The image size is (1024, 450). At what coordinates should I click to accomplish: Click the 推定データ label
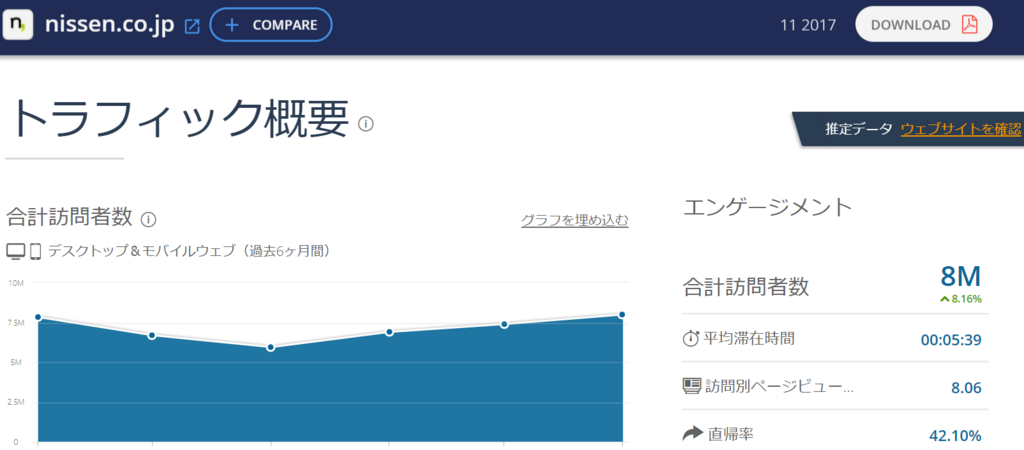[858, 129]
